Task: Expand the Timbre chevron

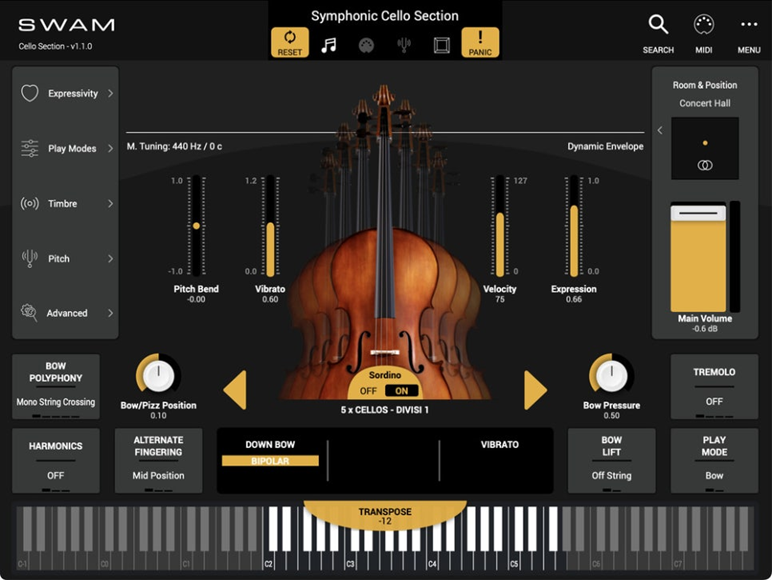Action: click(x=110, y=203)
